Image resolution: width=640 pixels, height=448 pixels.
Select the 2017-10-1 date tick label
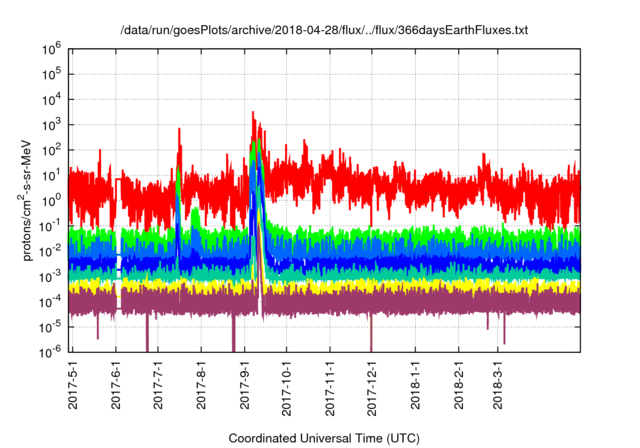pyautogui.click(x=287, y=387)
